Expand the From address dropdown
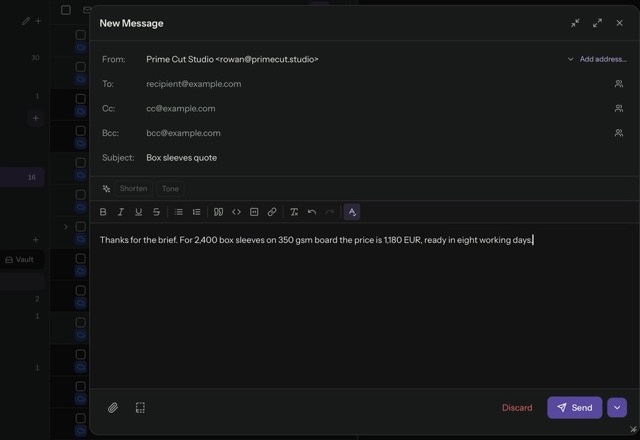640x440 pixels. tap(570, 59)
